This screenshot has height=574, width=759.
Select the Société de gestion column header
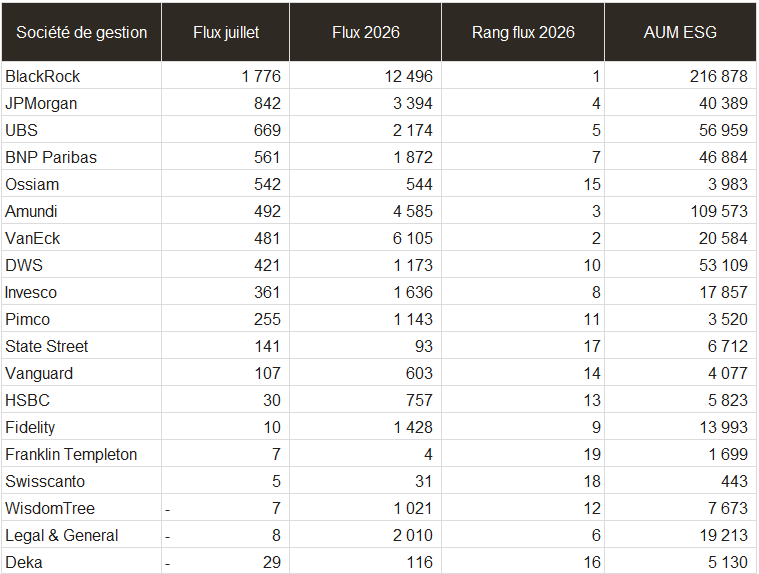tap(81, 32)
